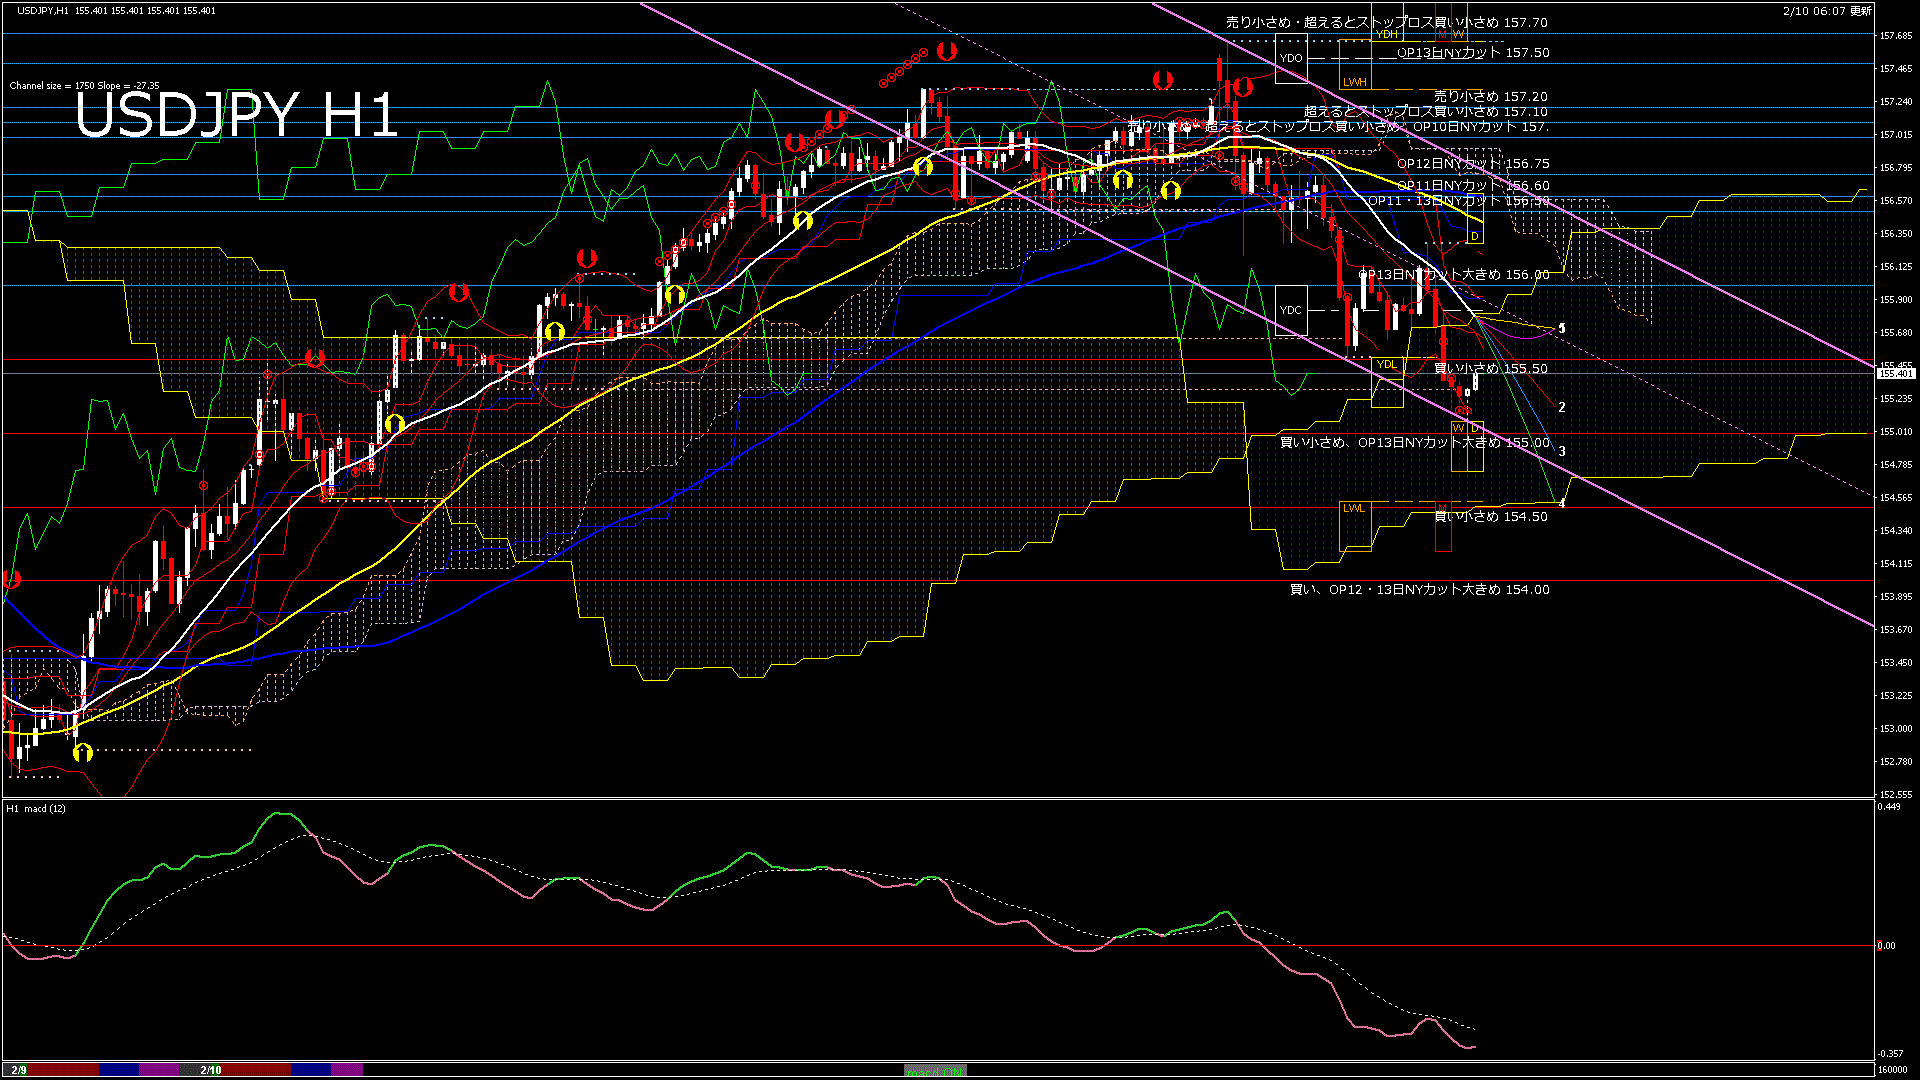Screen dimensions: 1920x1080
Task: Click the lowest yellow up-arrow signal at bottom left
Action: (x=83, y=752)
